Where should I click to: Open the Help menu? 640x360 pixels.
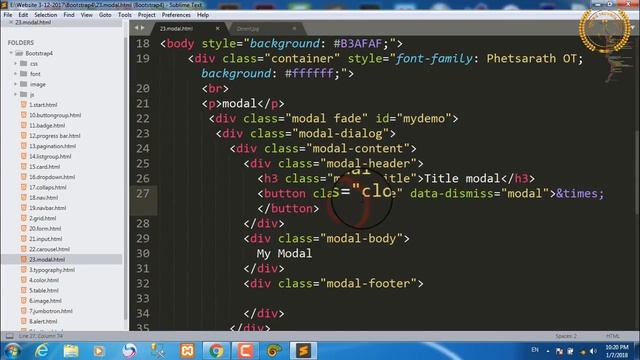[203, 15]
